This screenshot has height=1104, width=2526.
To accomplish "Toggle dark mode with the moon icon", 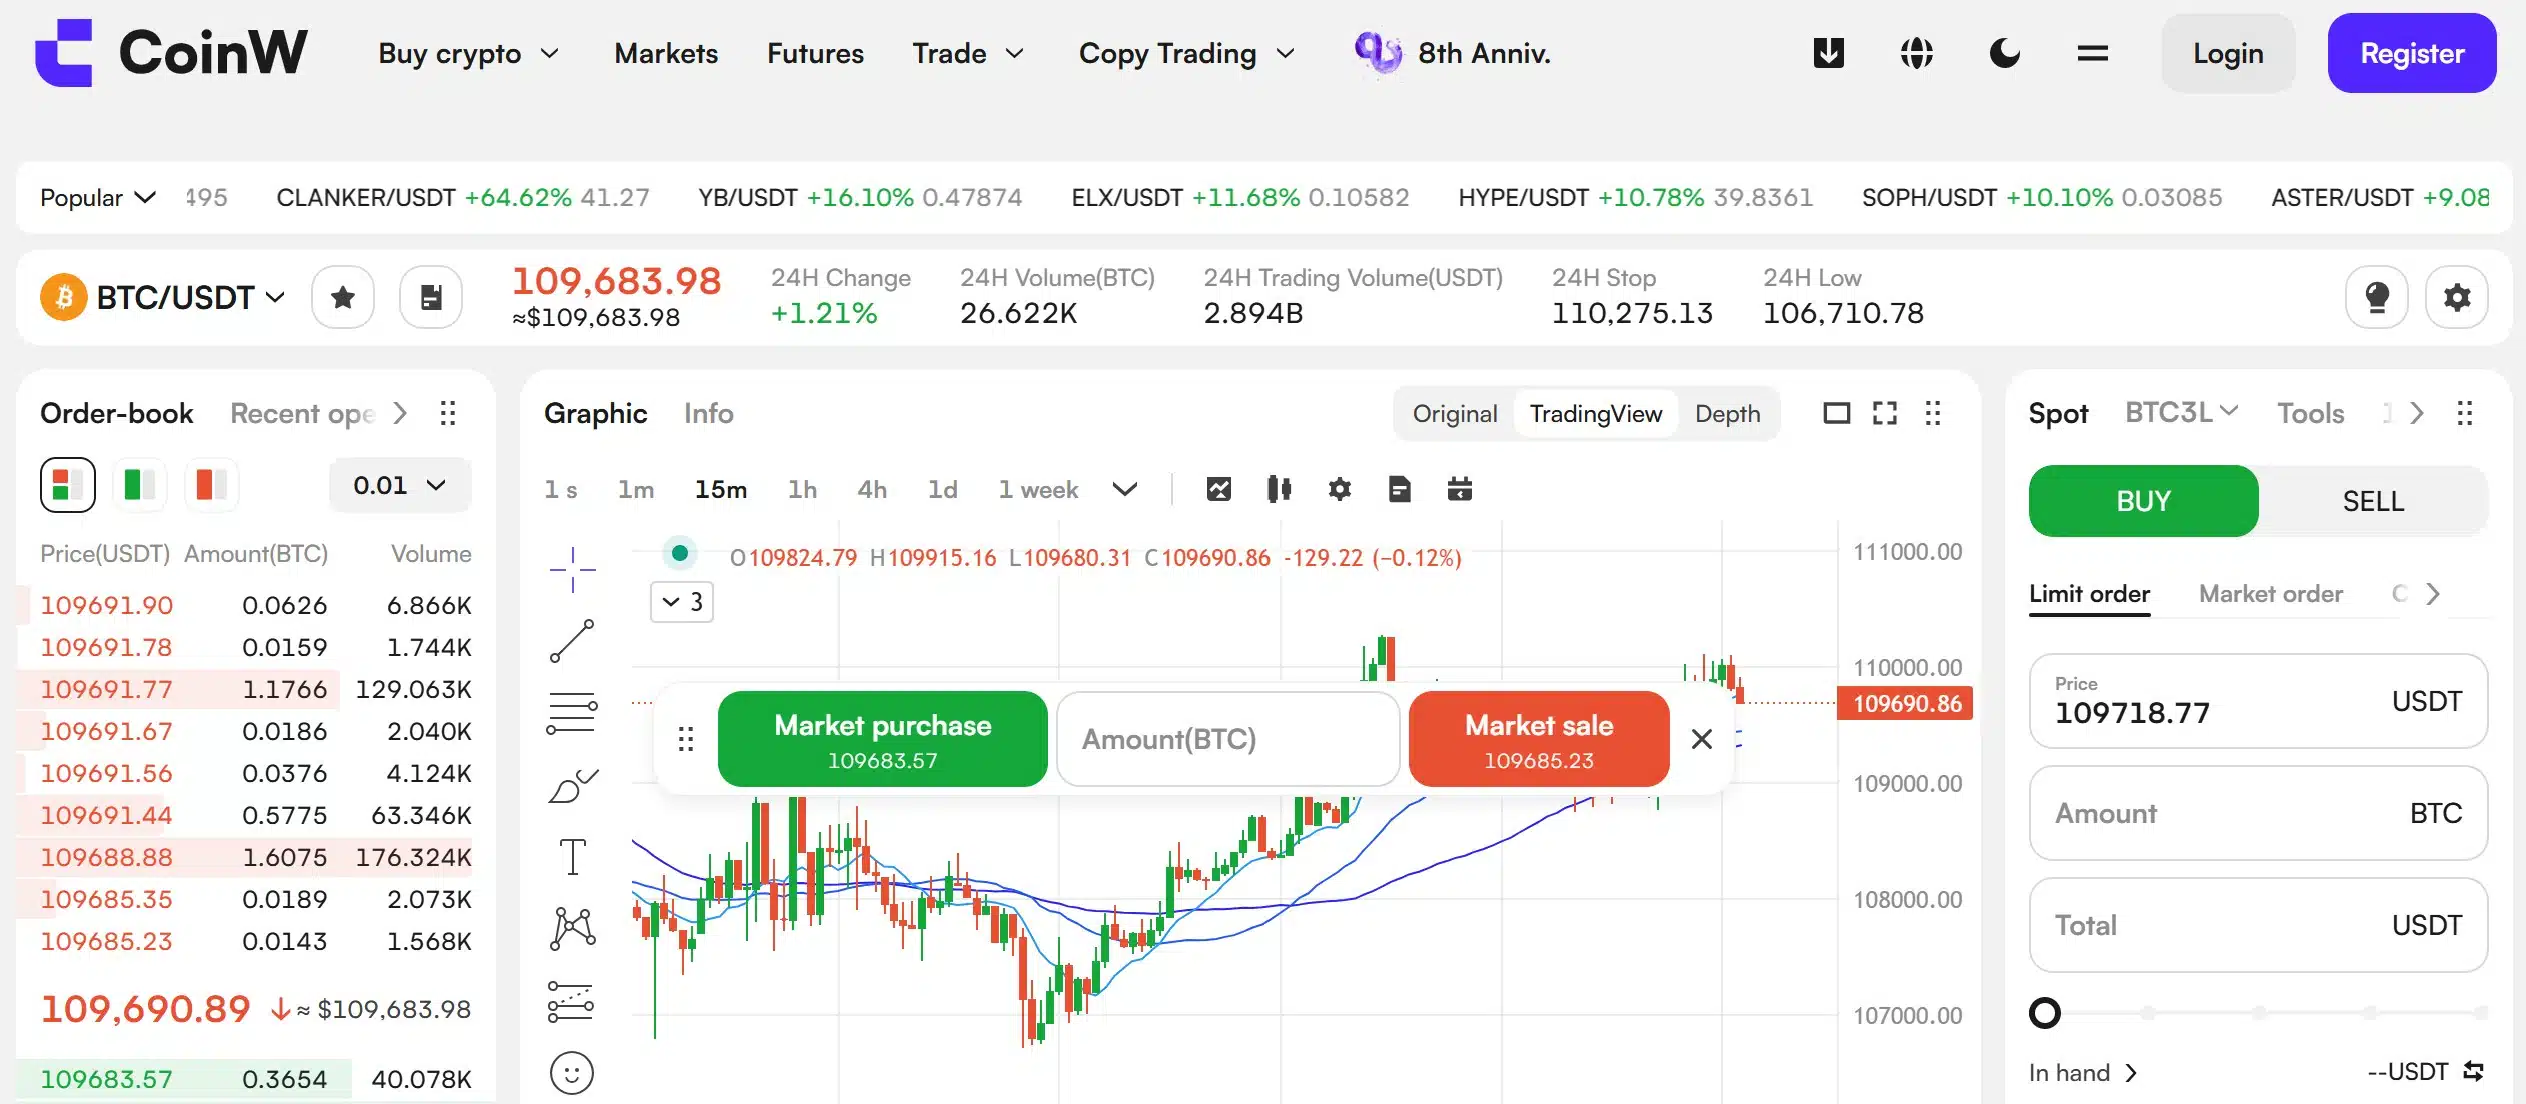I will [x=2006, y=53].
